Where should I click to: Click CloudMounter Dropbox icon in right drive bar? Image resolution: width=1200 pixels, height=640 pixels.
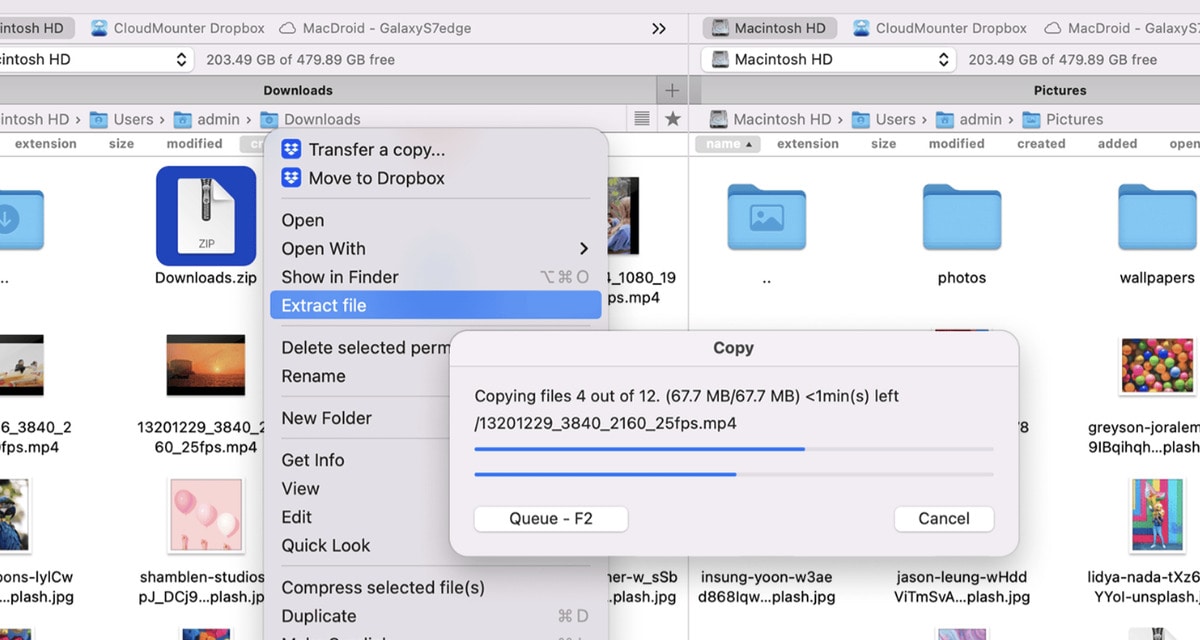coord(861,28)
